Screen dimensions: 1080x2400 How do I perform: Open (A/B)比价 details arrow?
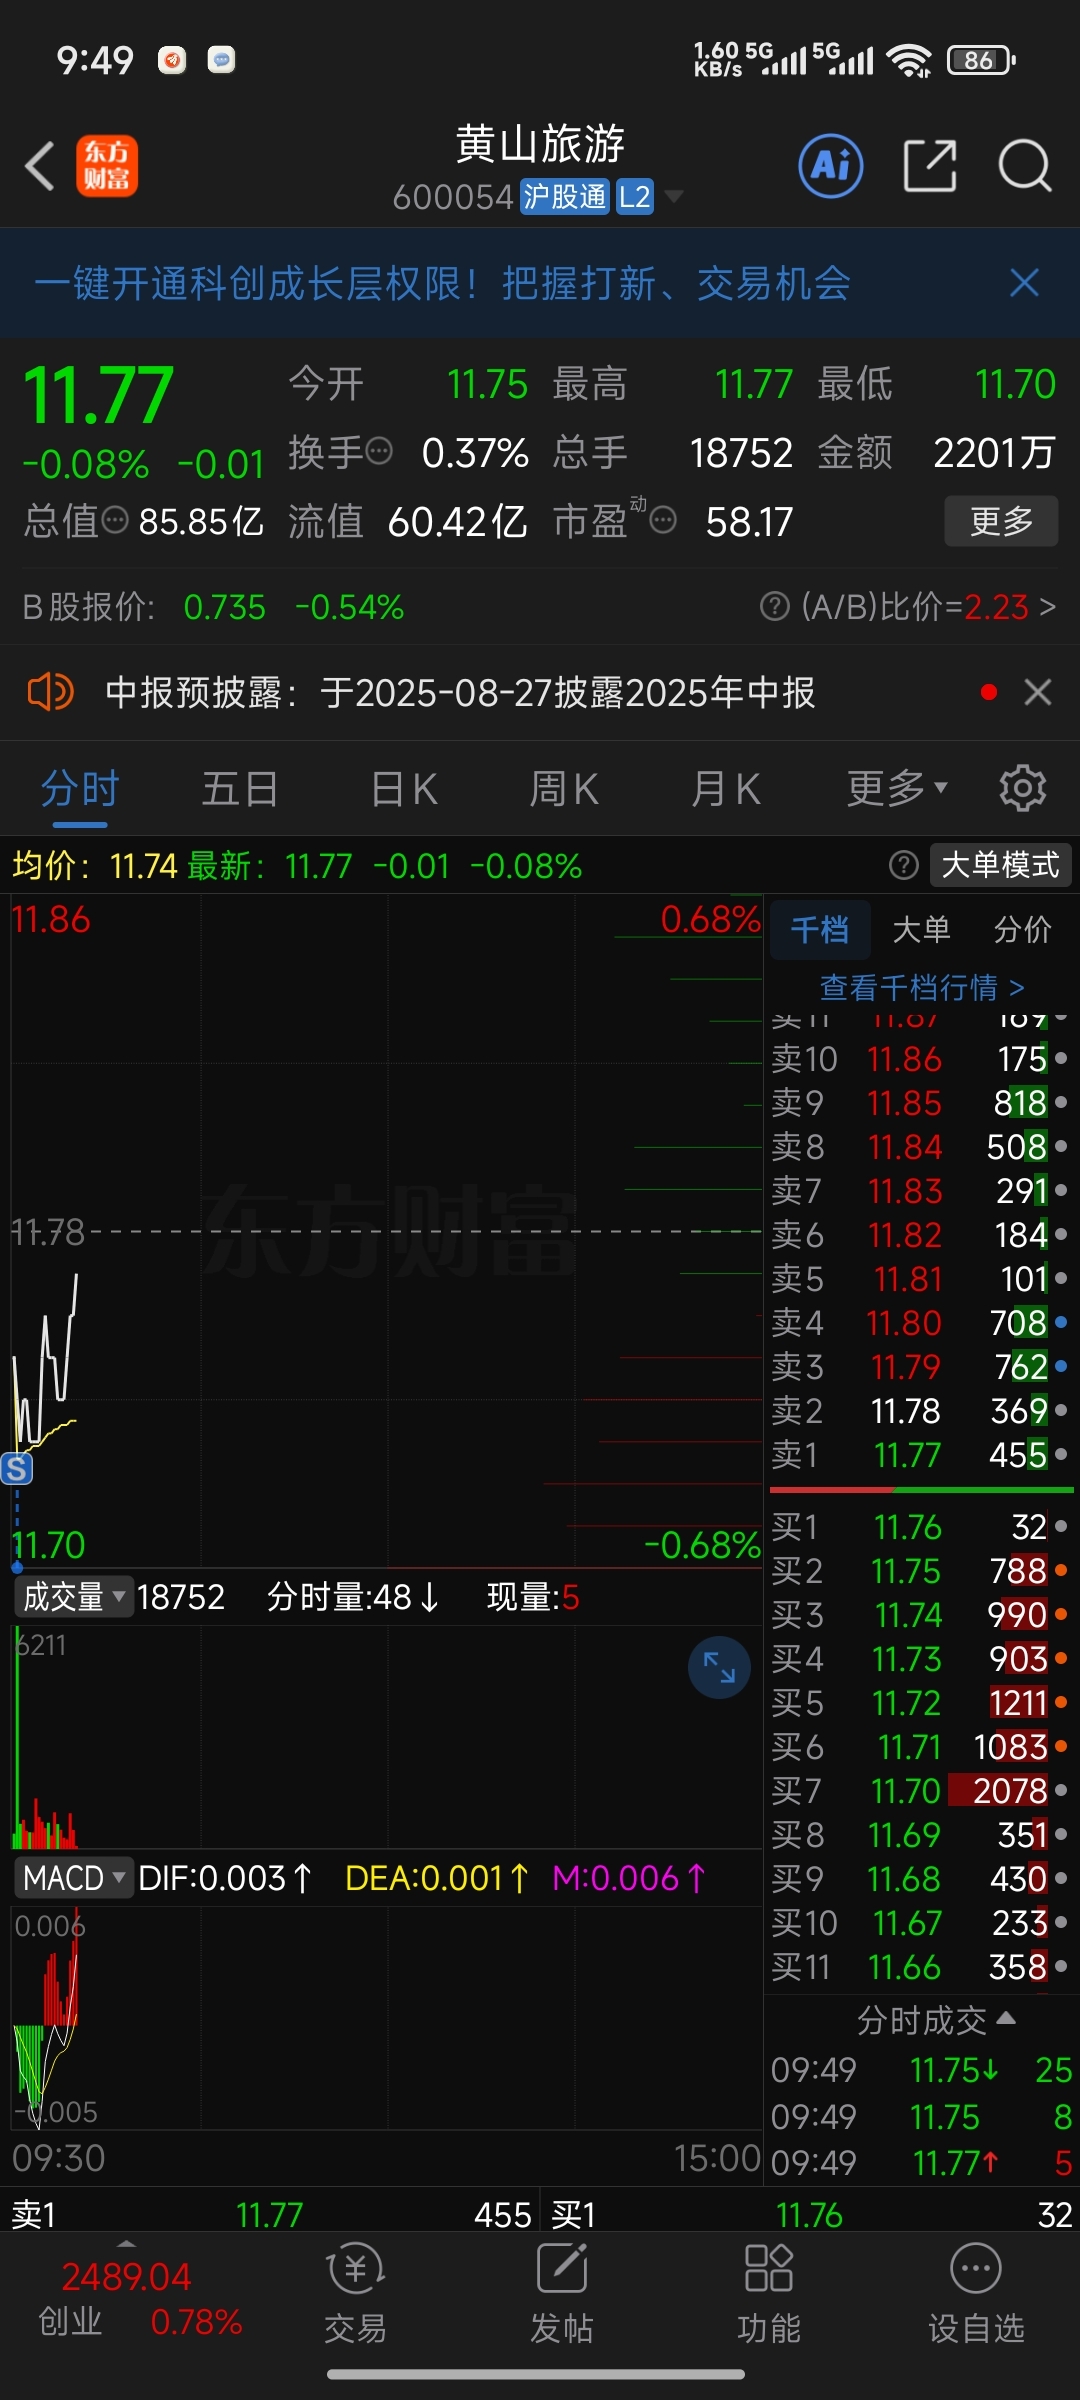(1047, 606)
